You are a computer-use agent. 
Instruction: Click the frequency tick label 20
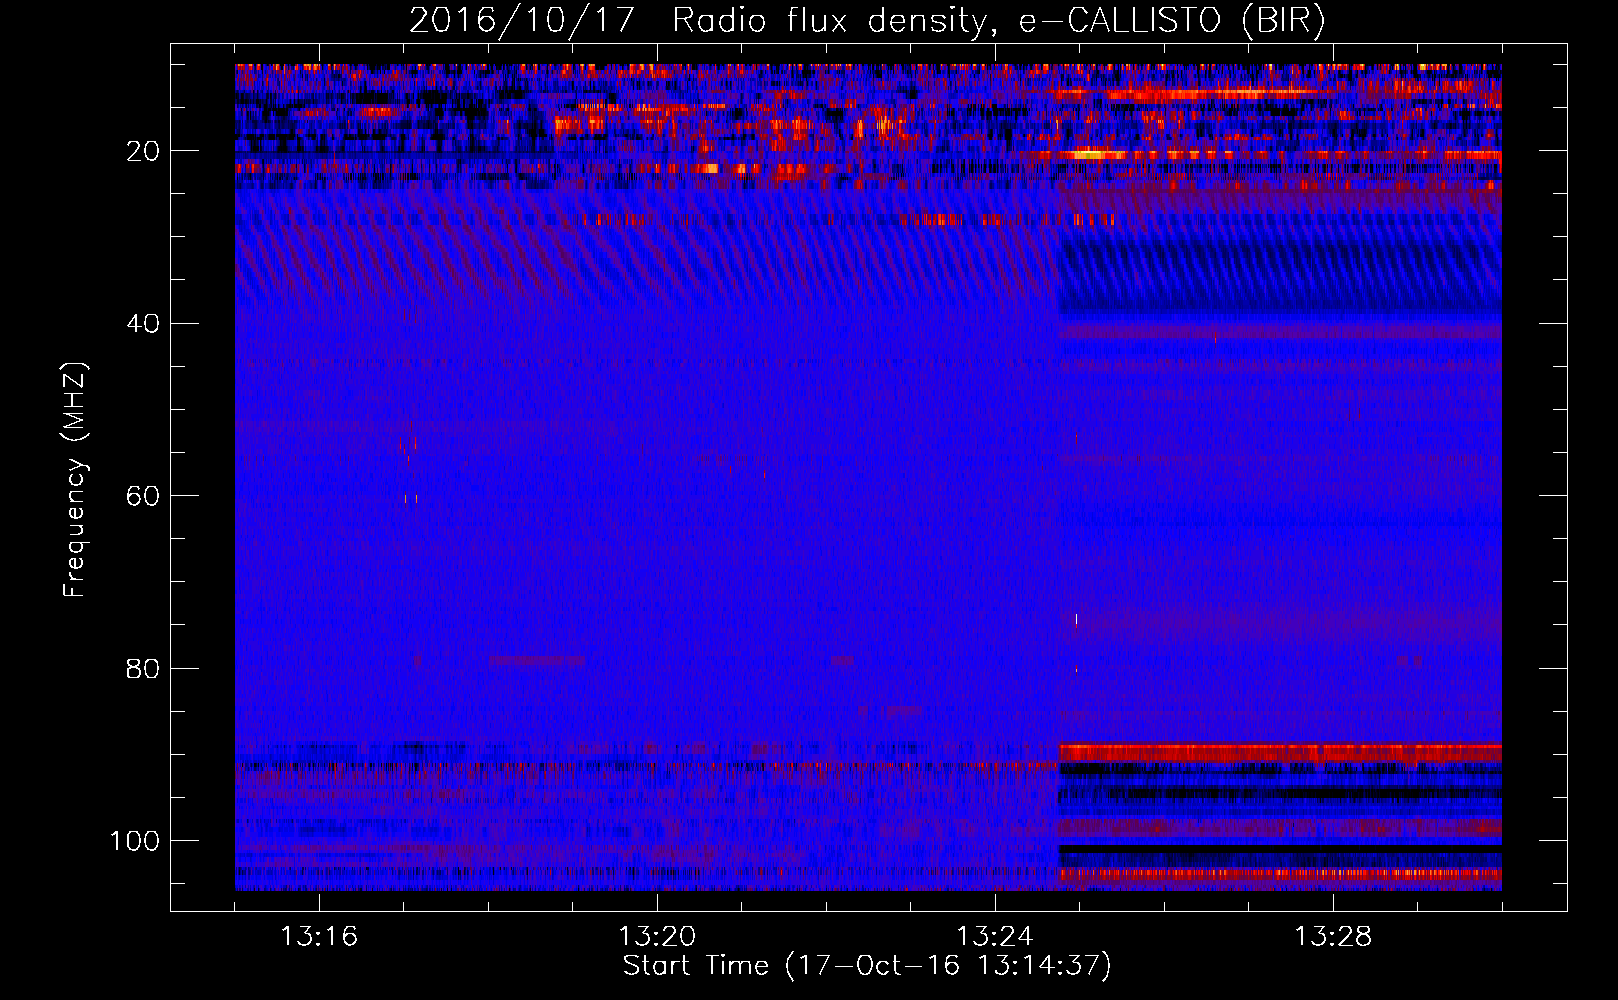click(143, 151)
